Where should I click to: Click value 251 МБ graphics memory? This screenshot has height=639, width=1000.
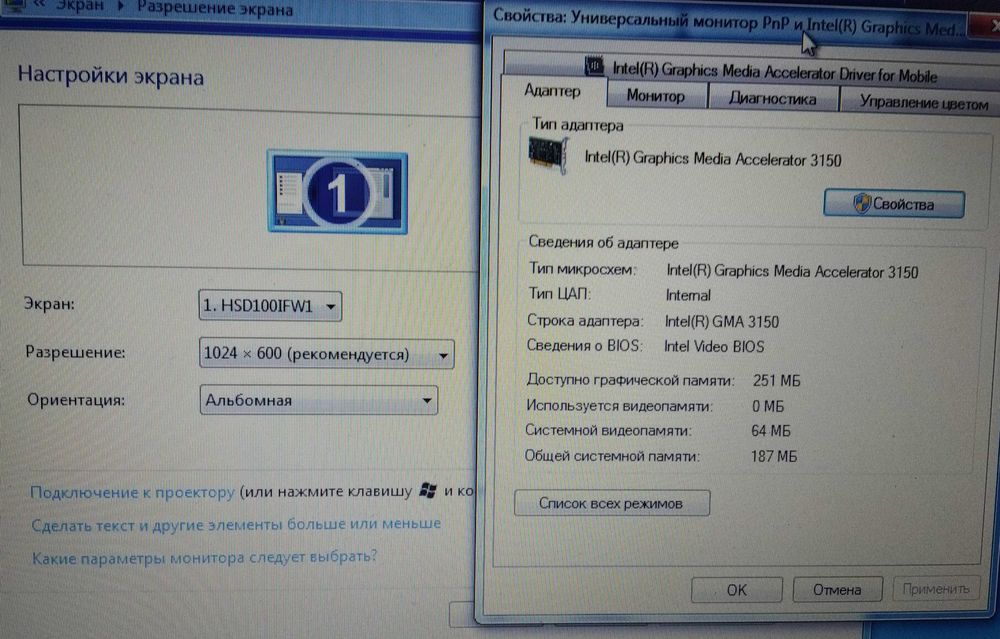[x=776, y=381]
